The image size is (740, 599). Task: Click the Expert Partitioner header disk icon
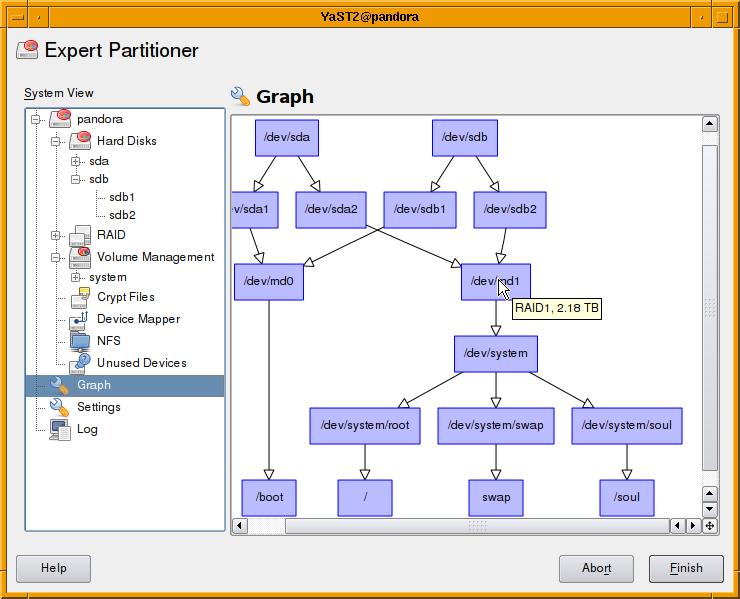(x=27, y=50)
